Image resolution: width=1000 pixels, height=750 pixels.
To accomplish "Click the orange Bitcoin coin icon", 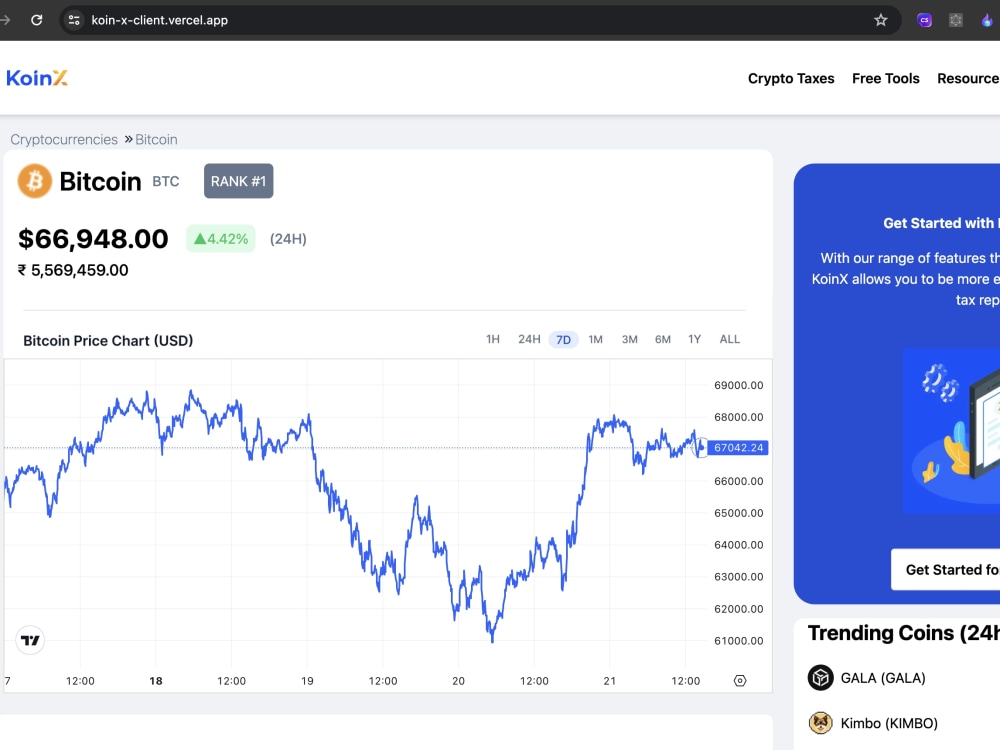I will click(x=34, y=181).
